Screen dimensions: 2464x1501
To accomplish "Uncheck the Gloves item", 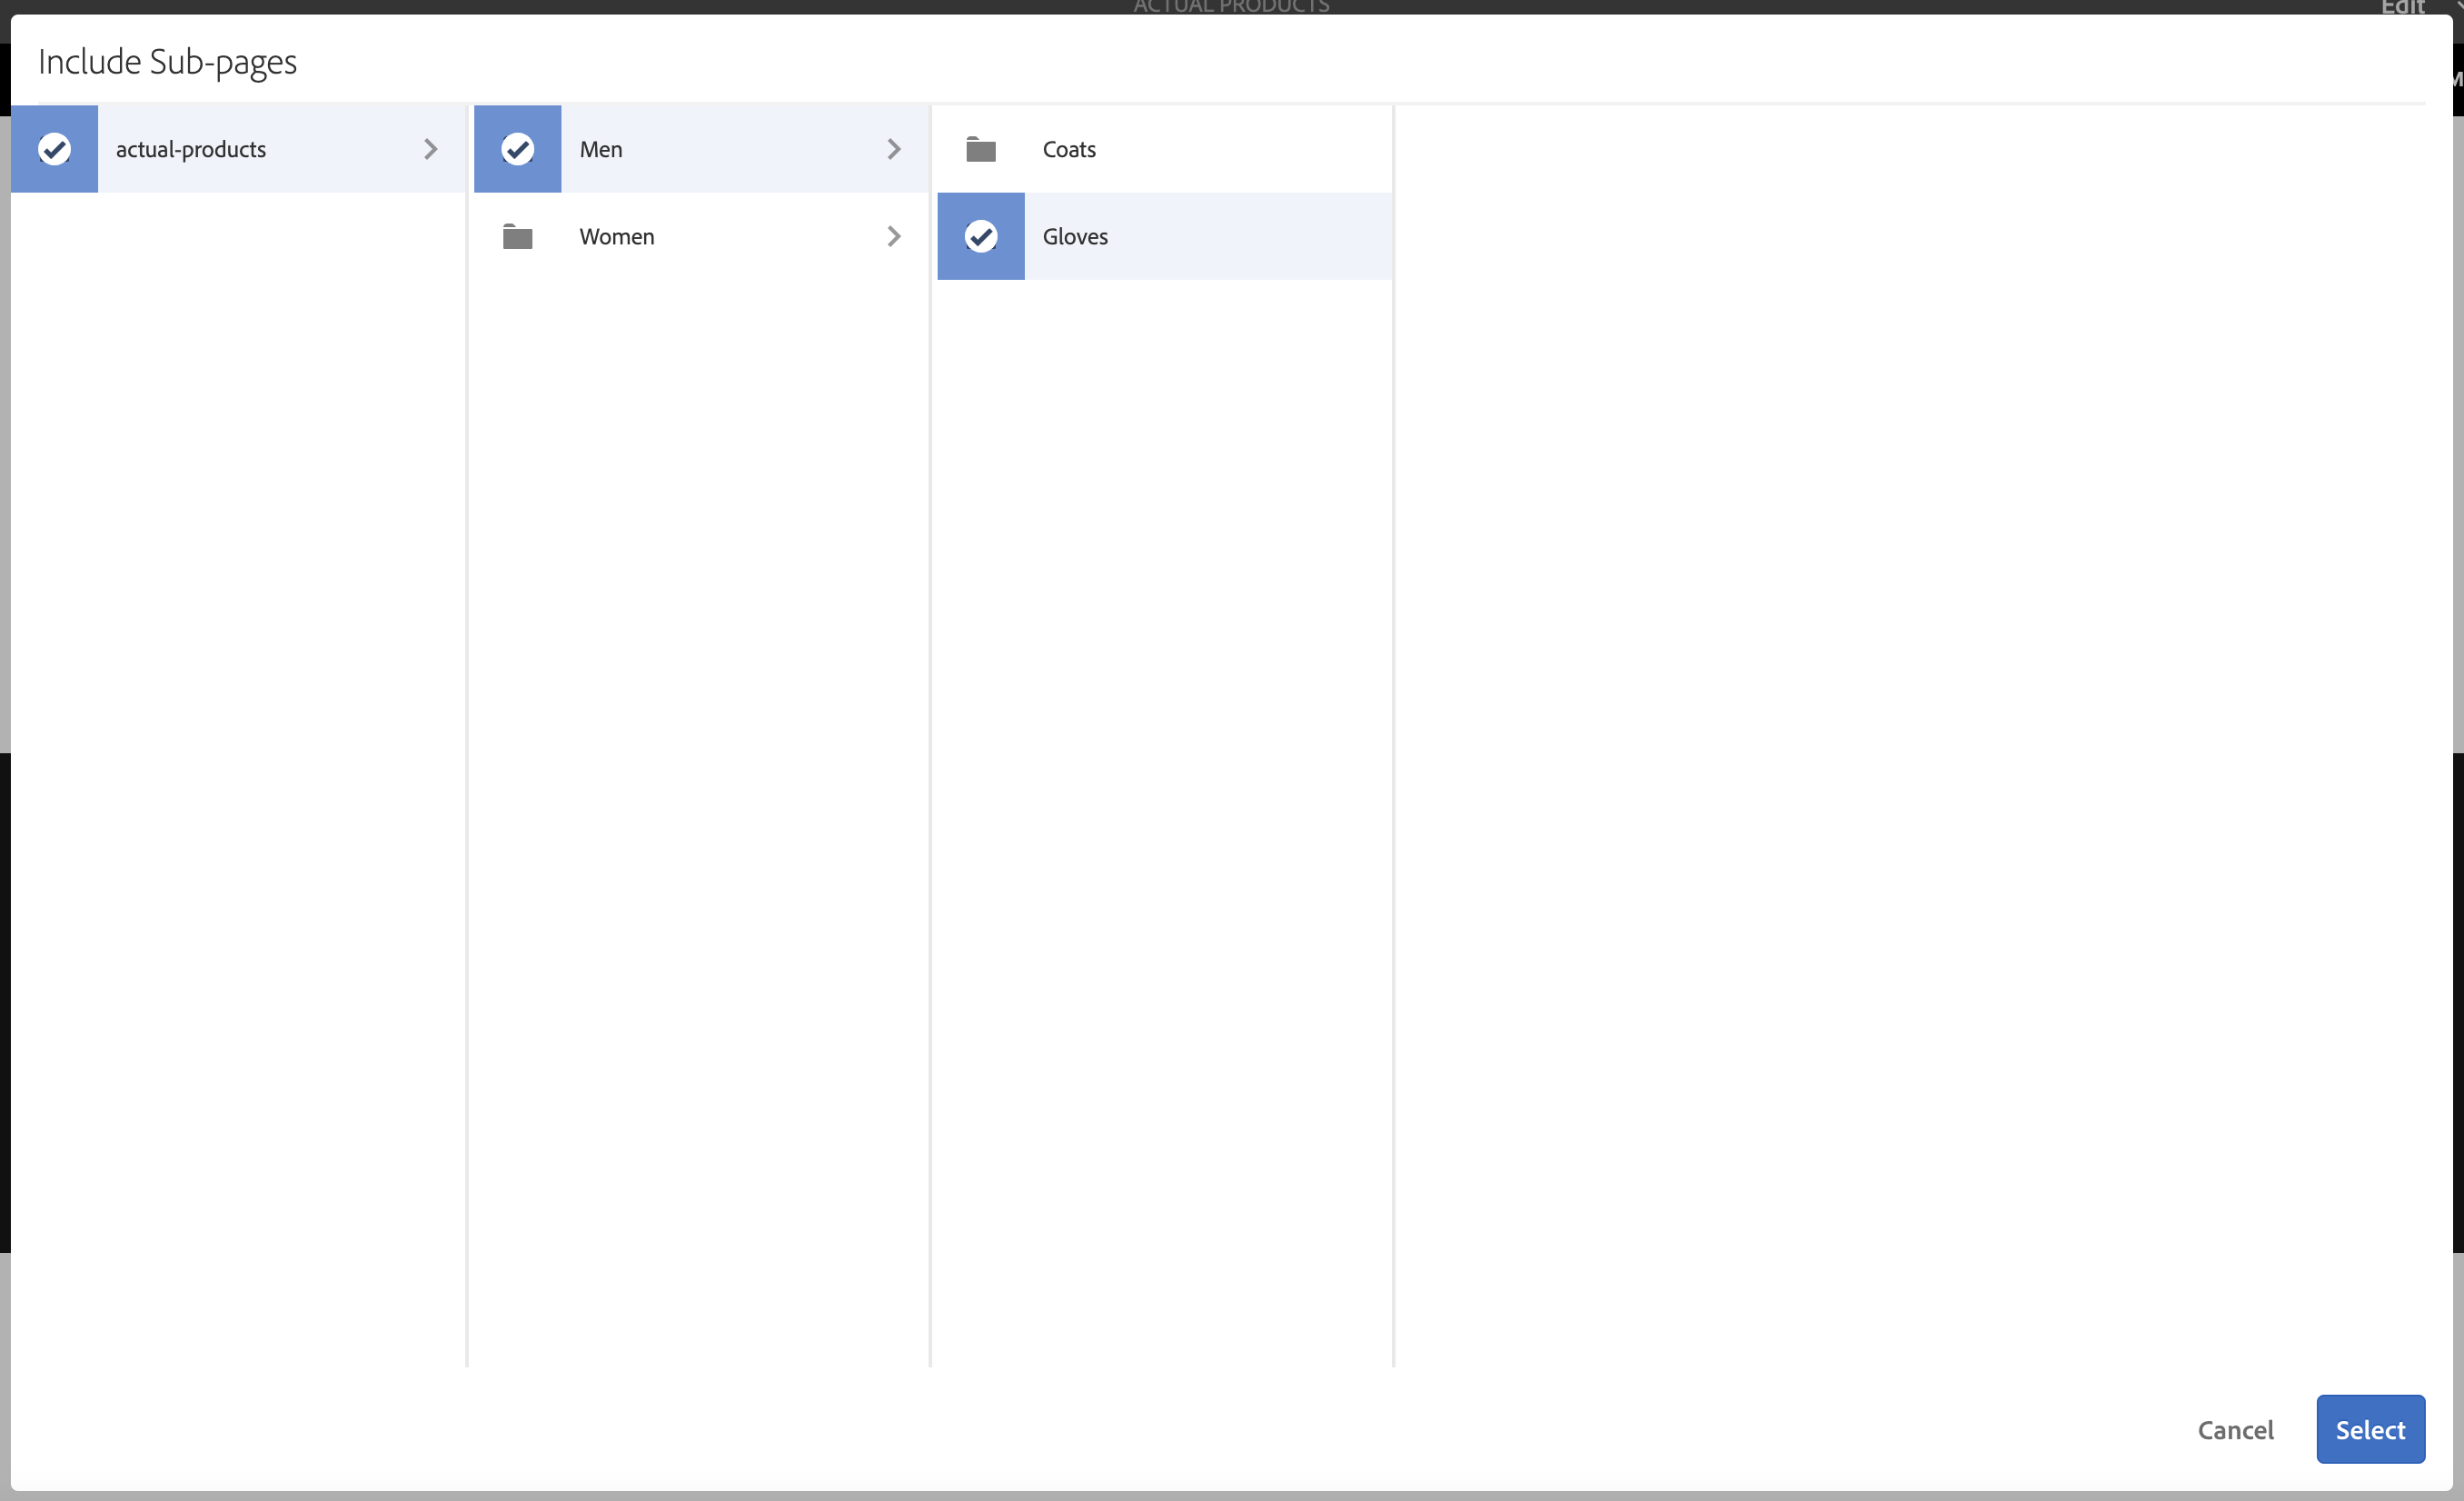I will (x=980, y=237).
